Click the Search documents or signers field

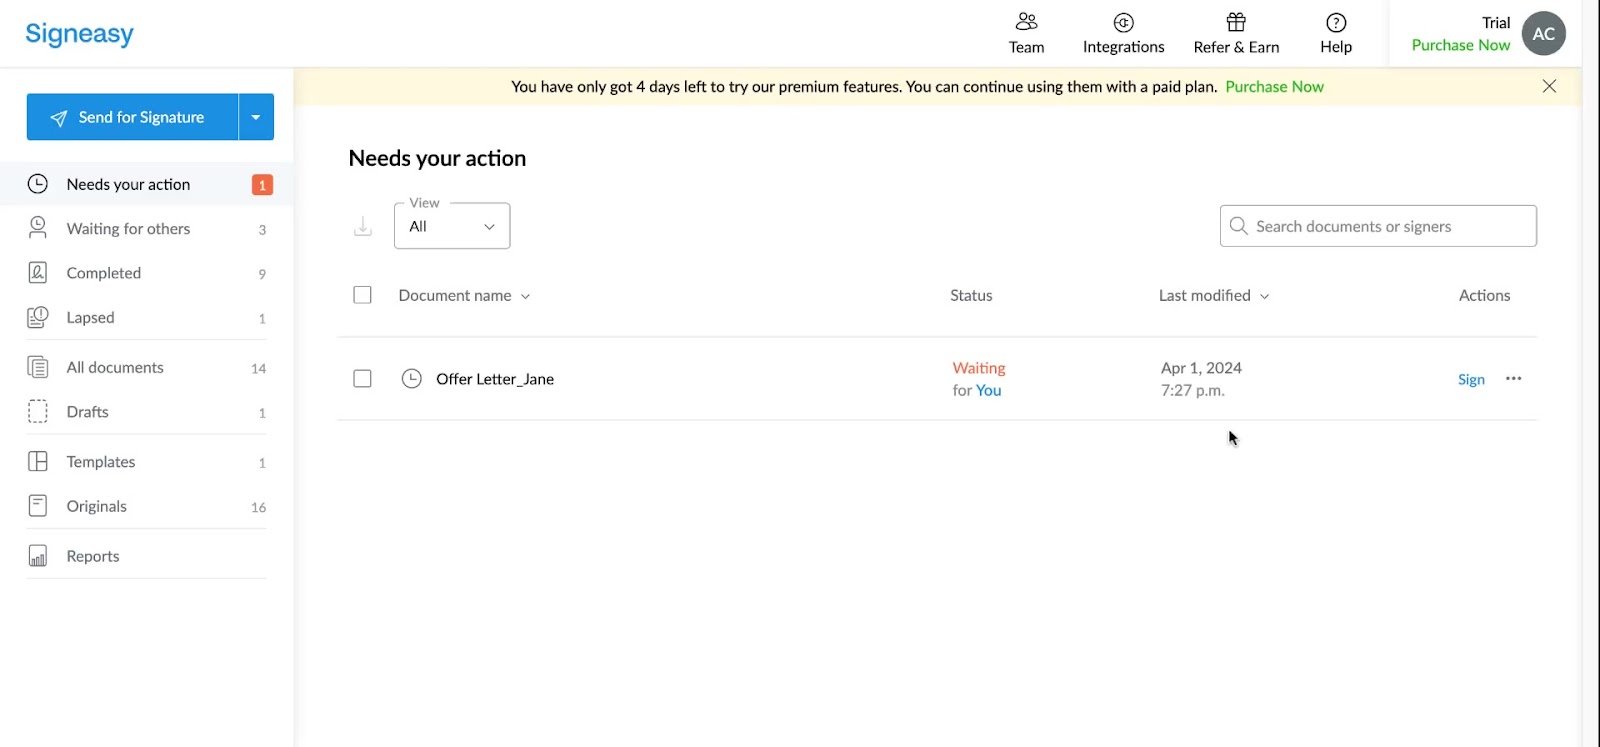pos(1378,226)
